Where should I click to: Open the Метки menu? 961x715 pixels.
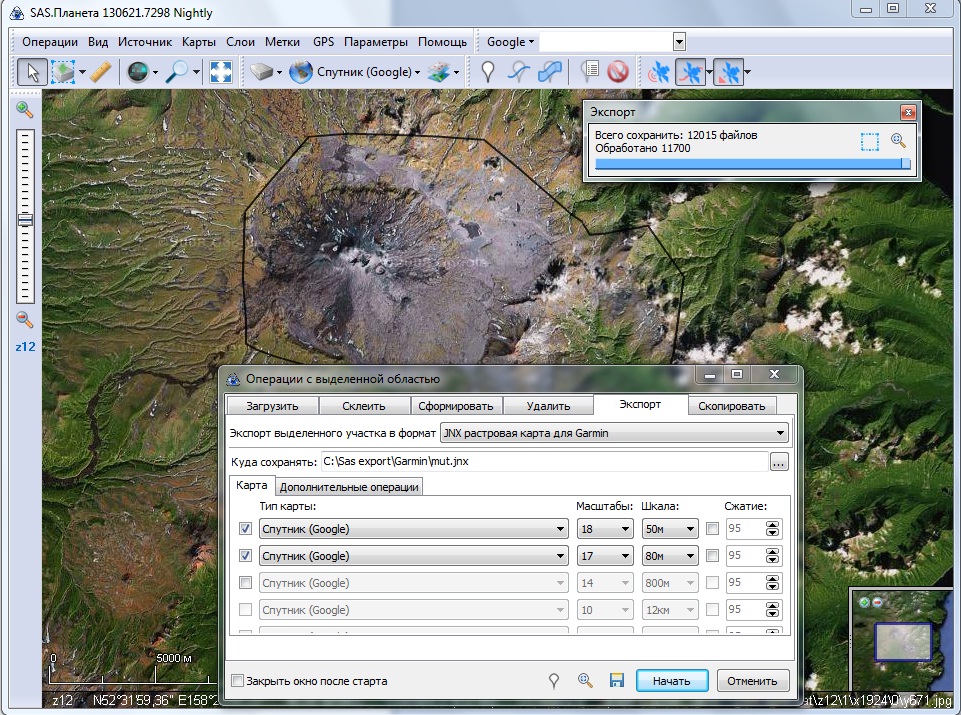coord(283,42)
